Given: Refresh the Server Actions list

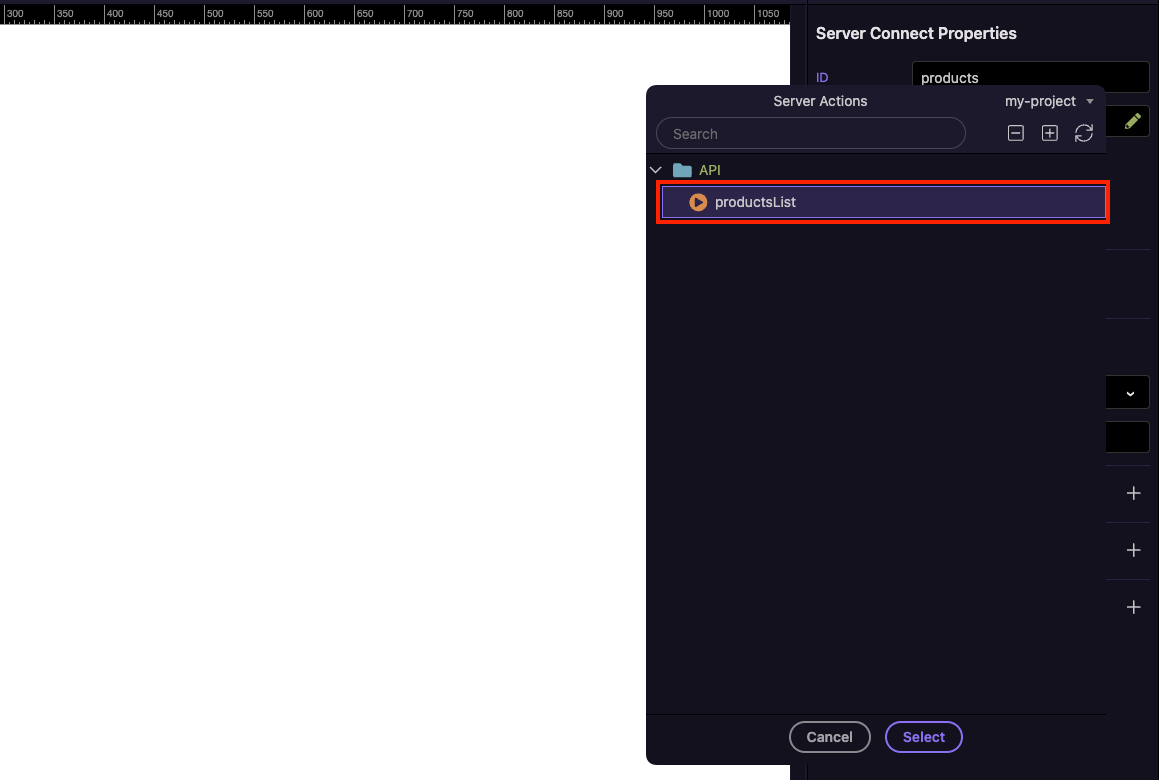Looking at the screenshot, I should coord(1083,133).
